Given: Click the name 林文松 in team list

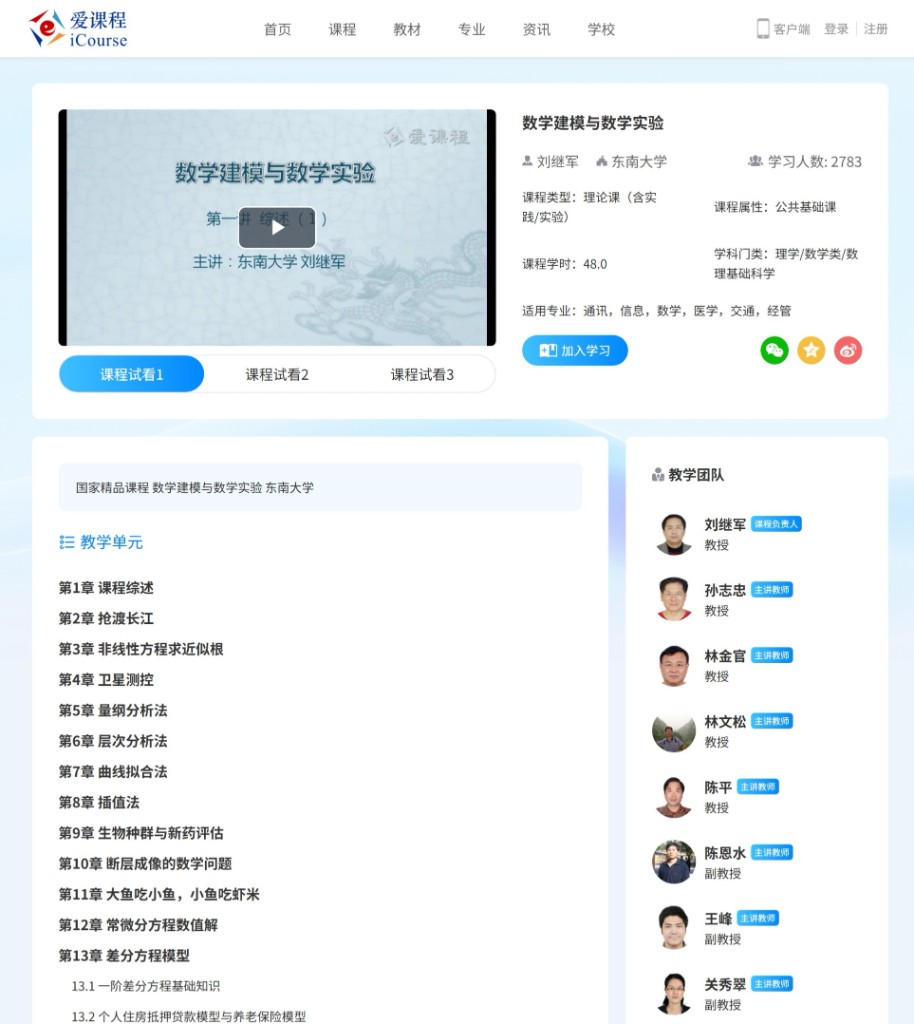Looking at the screenshot, I should (725, 722).
